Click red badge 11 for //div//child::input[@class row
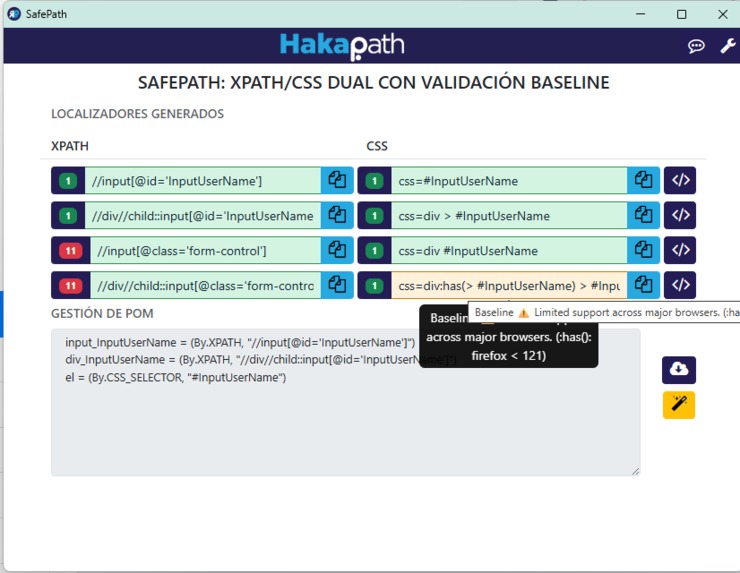This screenshot has height=573, width=740. (x=71, y=286)
